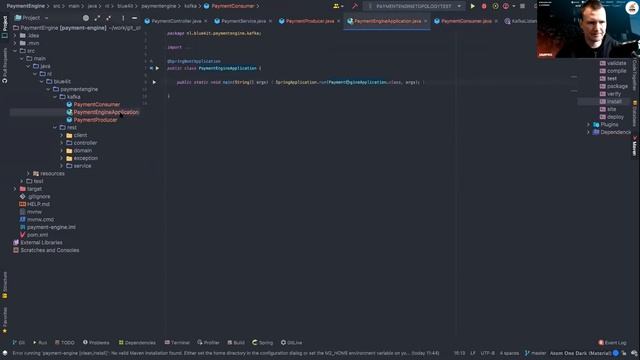This screenshot has height=360, width=640.
Task: Collapse the kafka package
Action: tap(55, 97)
